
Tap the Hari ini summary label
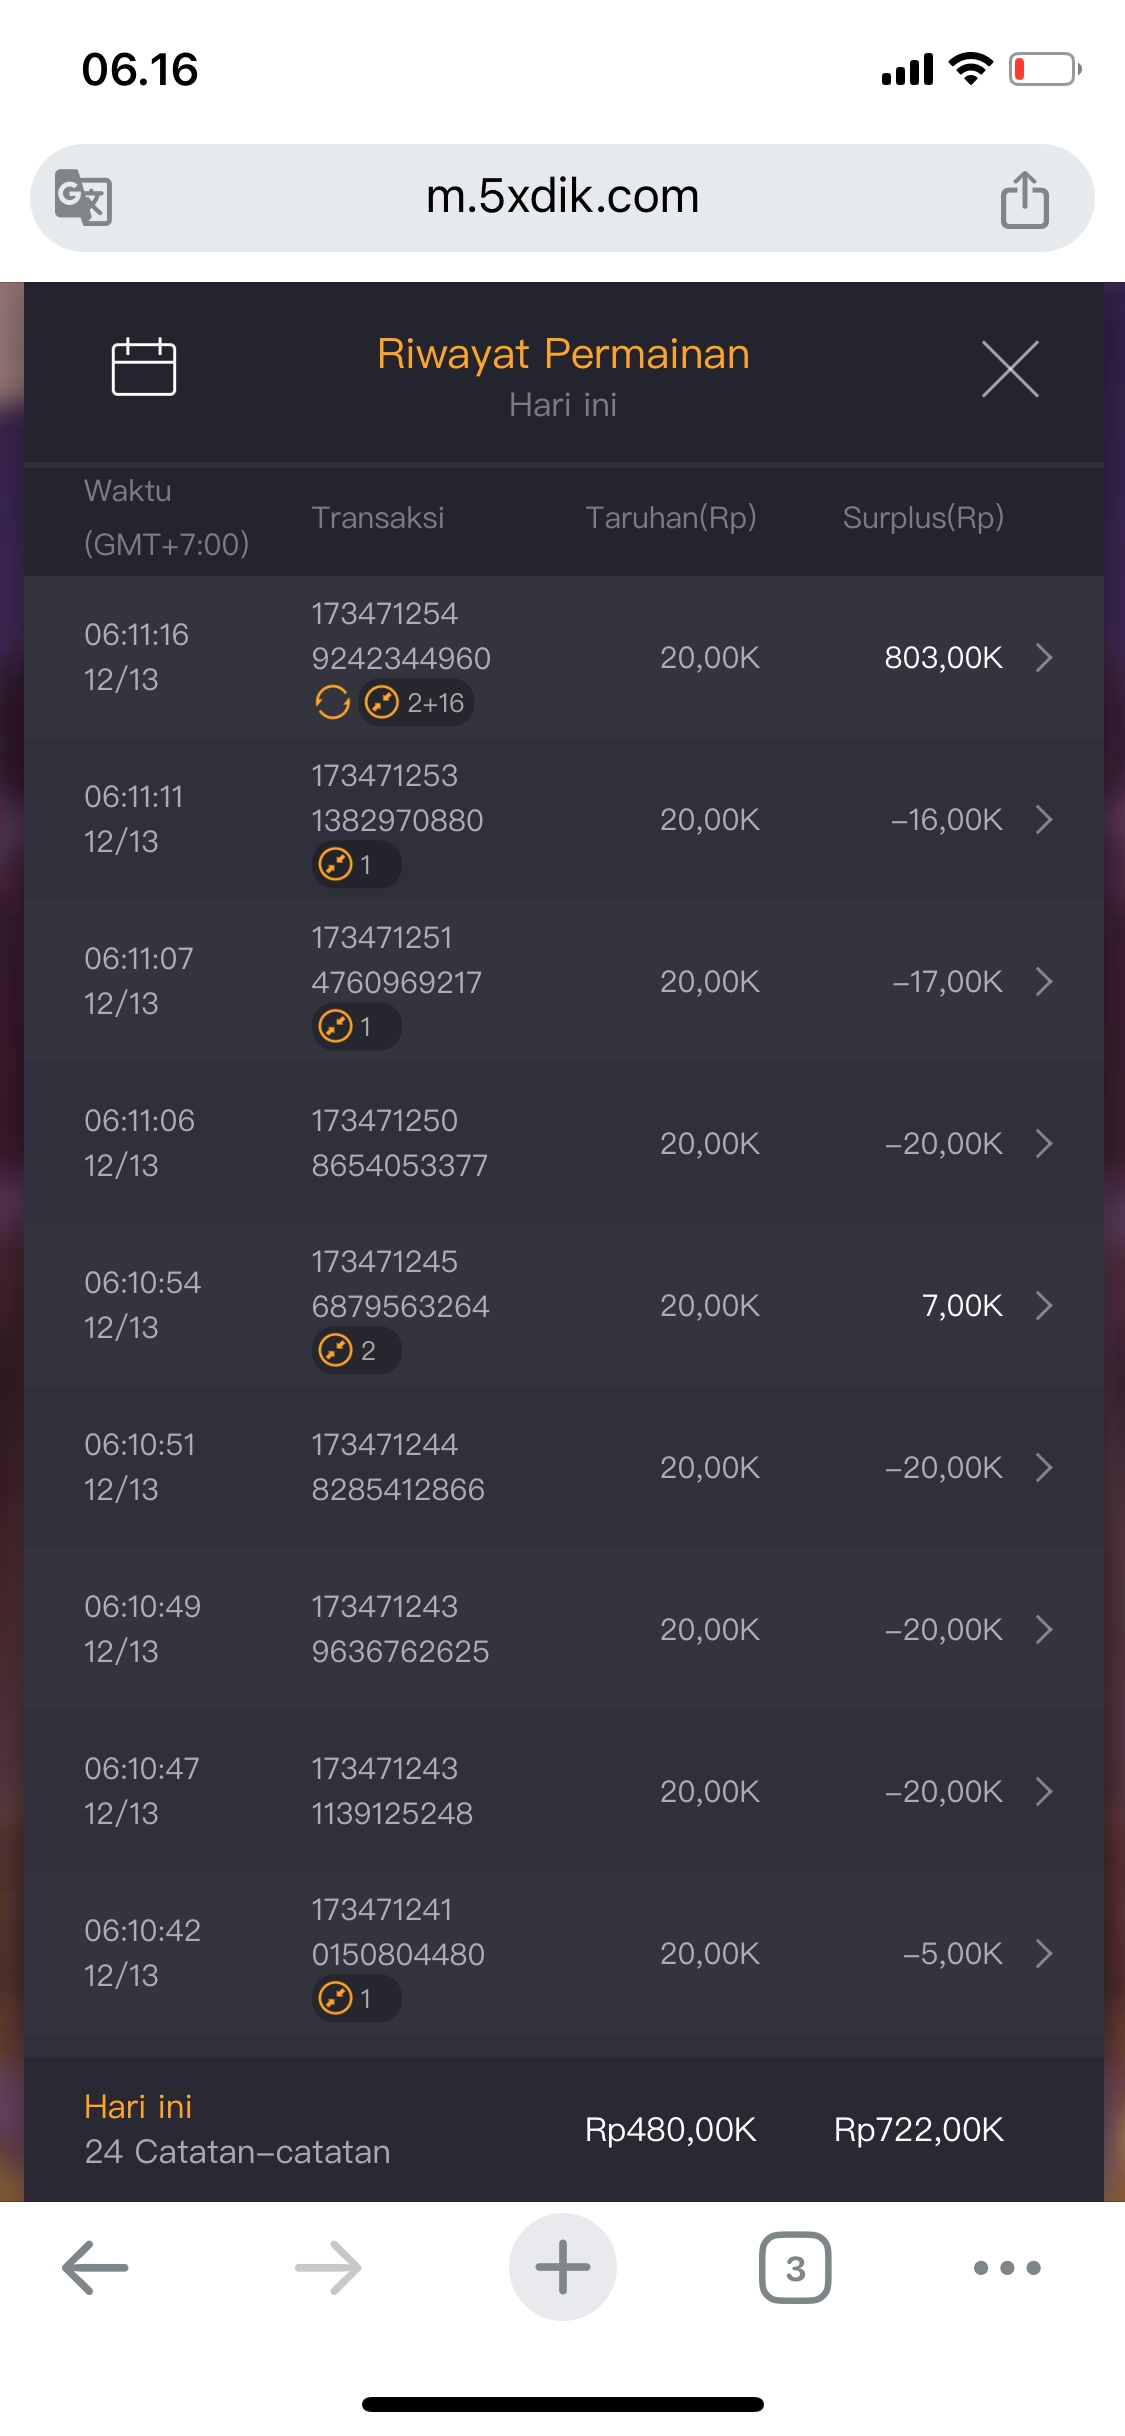pos(138,2107)
